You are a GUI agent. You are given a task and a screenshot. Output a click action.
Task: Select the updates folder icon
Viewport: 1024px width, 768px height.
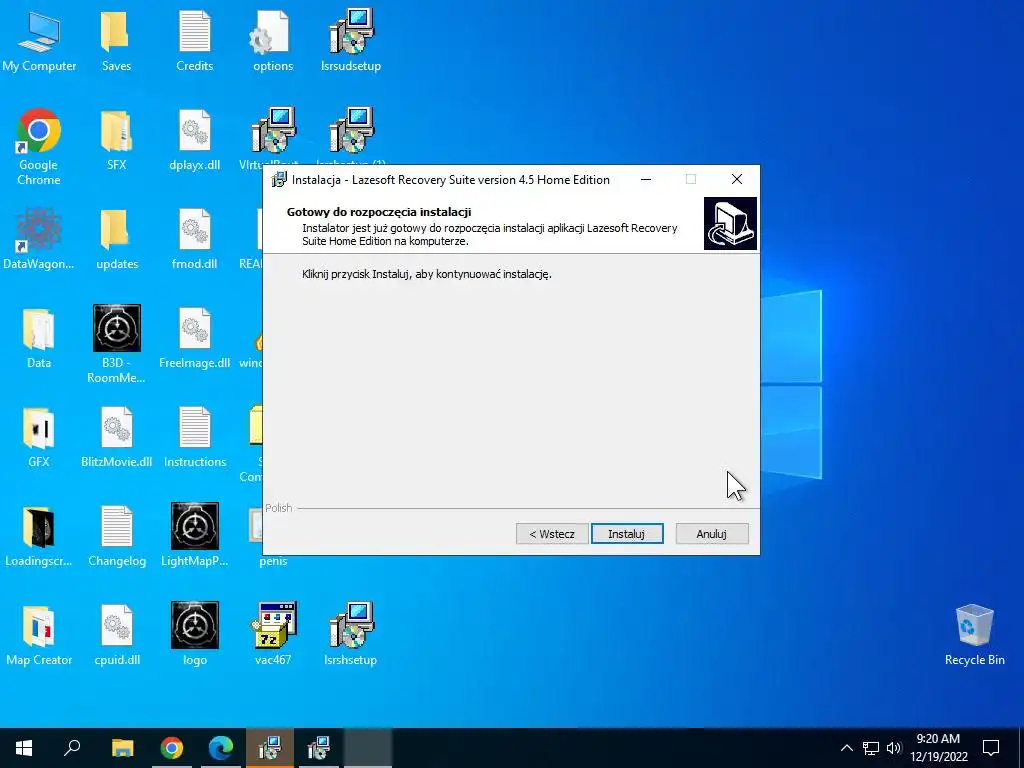117,240
